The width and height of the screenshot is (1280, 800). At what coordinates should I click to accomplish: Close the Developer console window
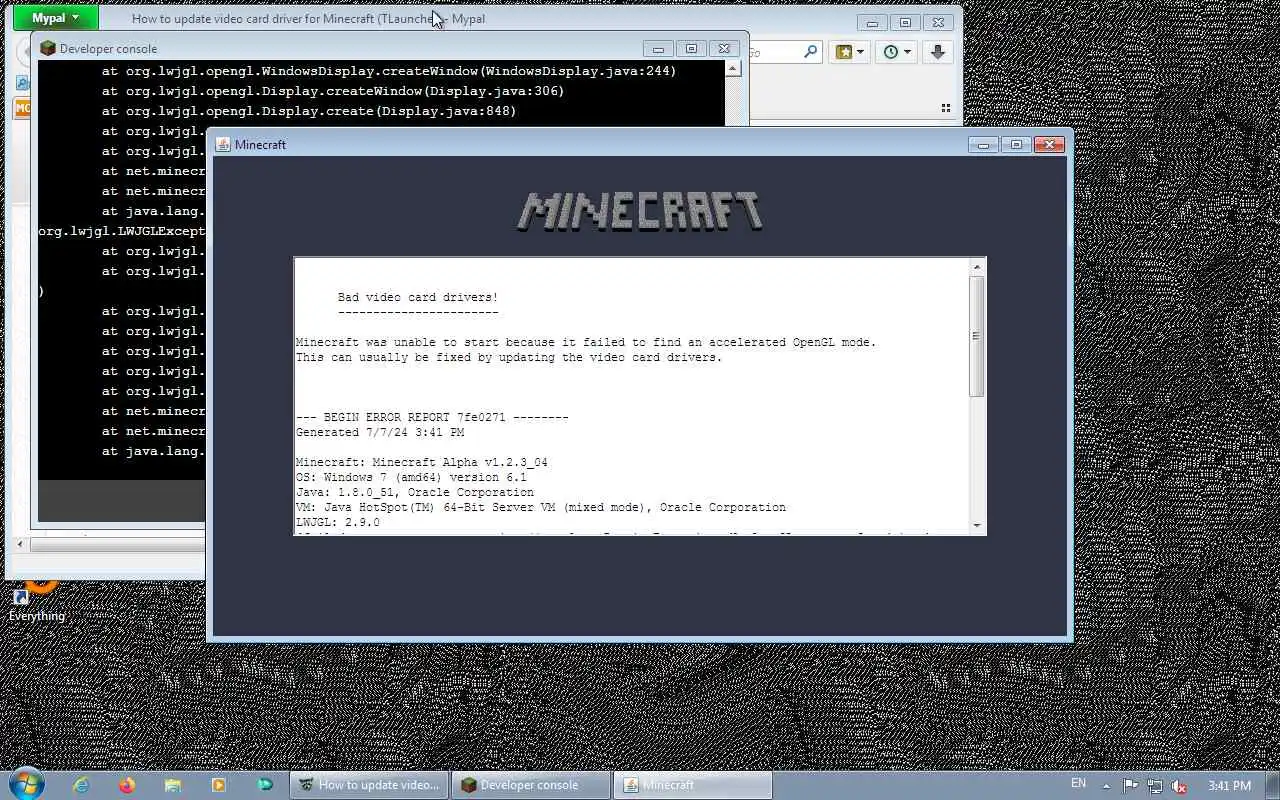click(724, 48)
